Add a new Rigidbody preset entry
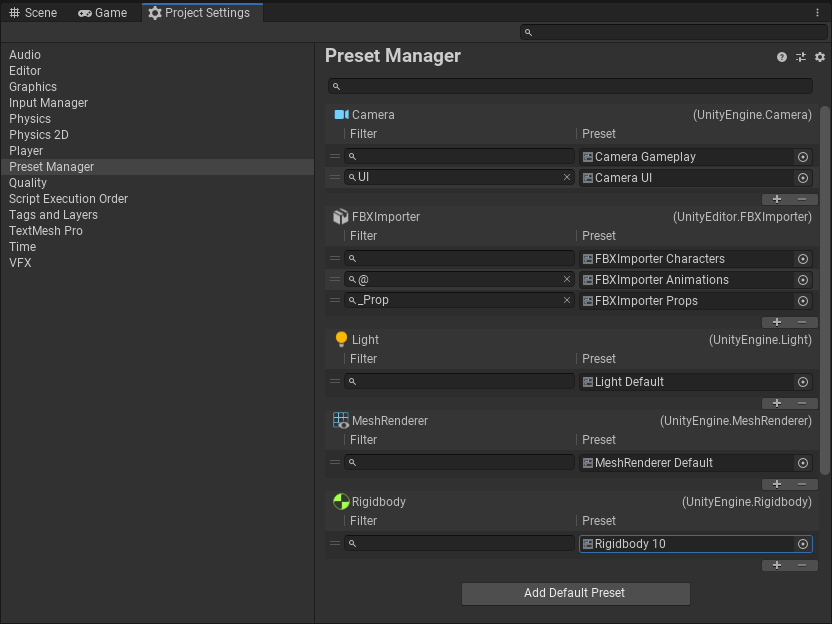Screen dimensions: 832x624 point(777,565)
